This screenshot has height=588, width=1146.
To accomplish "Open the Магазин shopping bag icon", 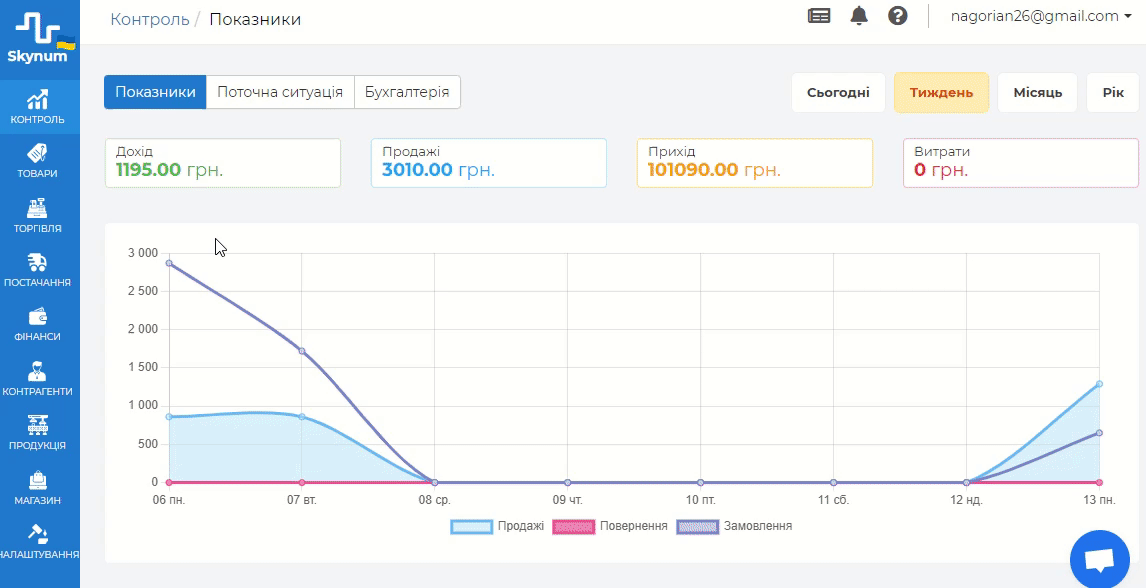I will (x=38, y=480).
